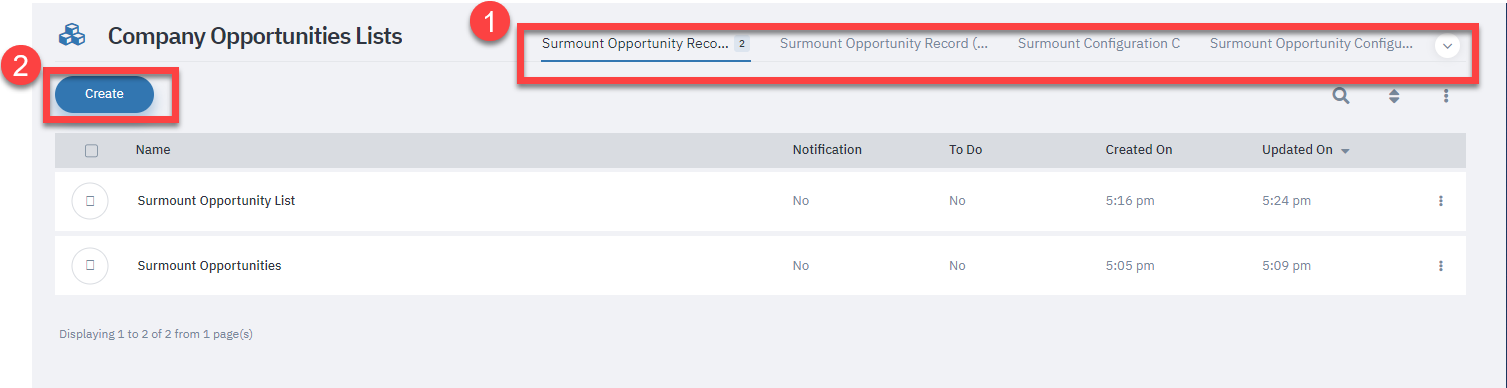1507x388 pixels.
Task: Select the Surmount Opportunity List row checkbox
Action: coord(90,201)
